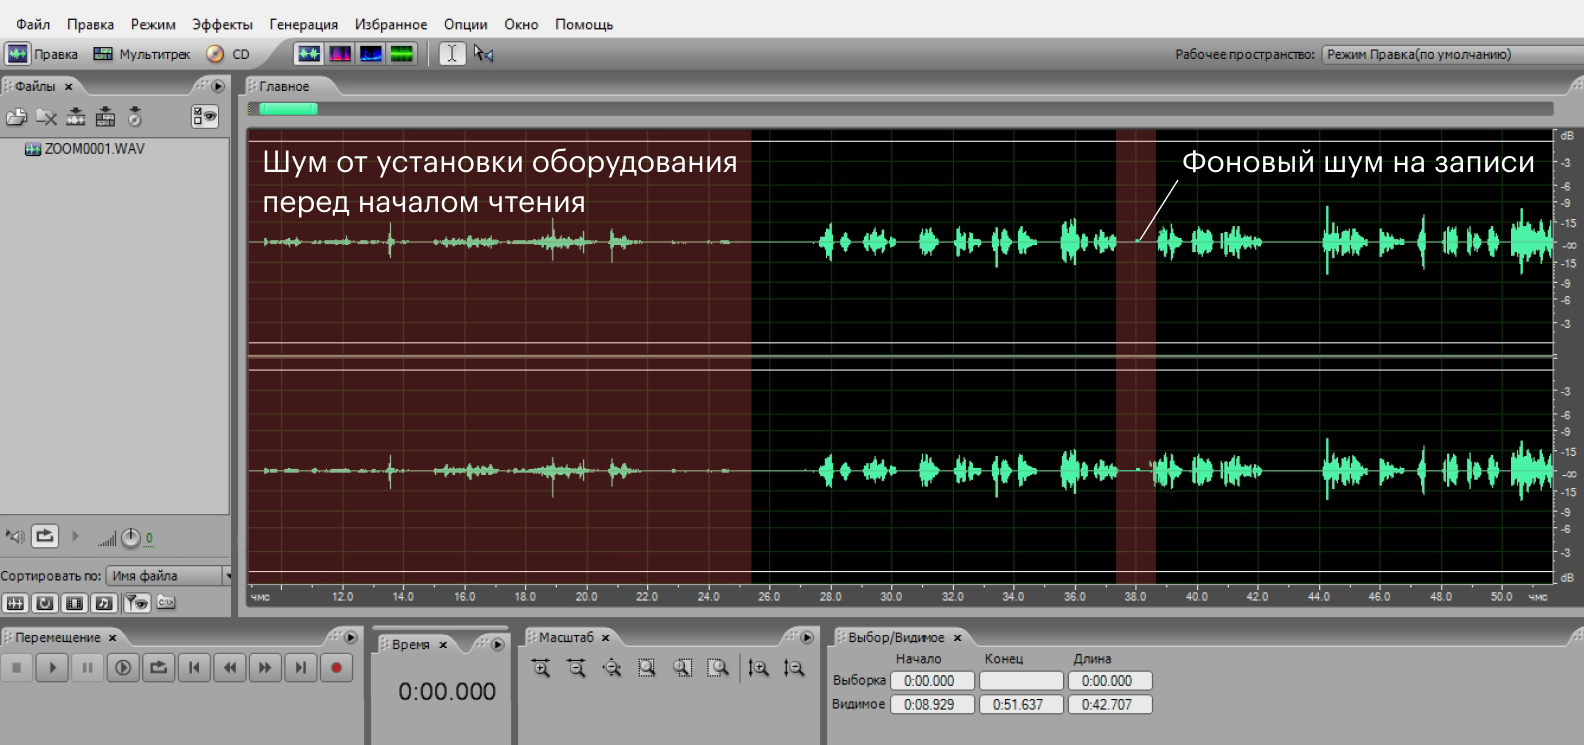Click the Stop transport button

pyautogui.click(x=17, y=668)
